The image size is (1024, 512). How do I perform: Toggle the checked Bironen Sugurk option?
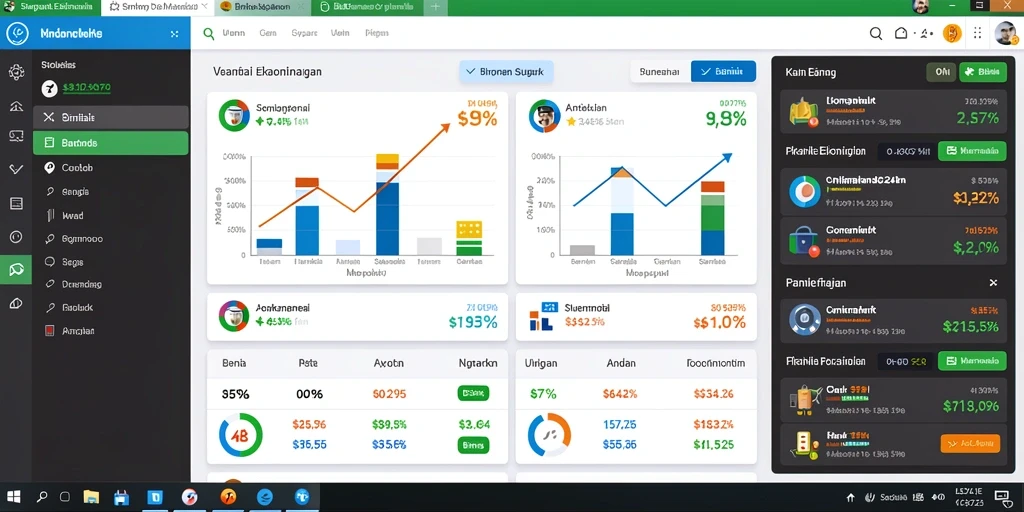pos(506,72)
